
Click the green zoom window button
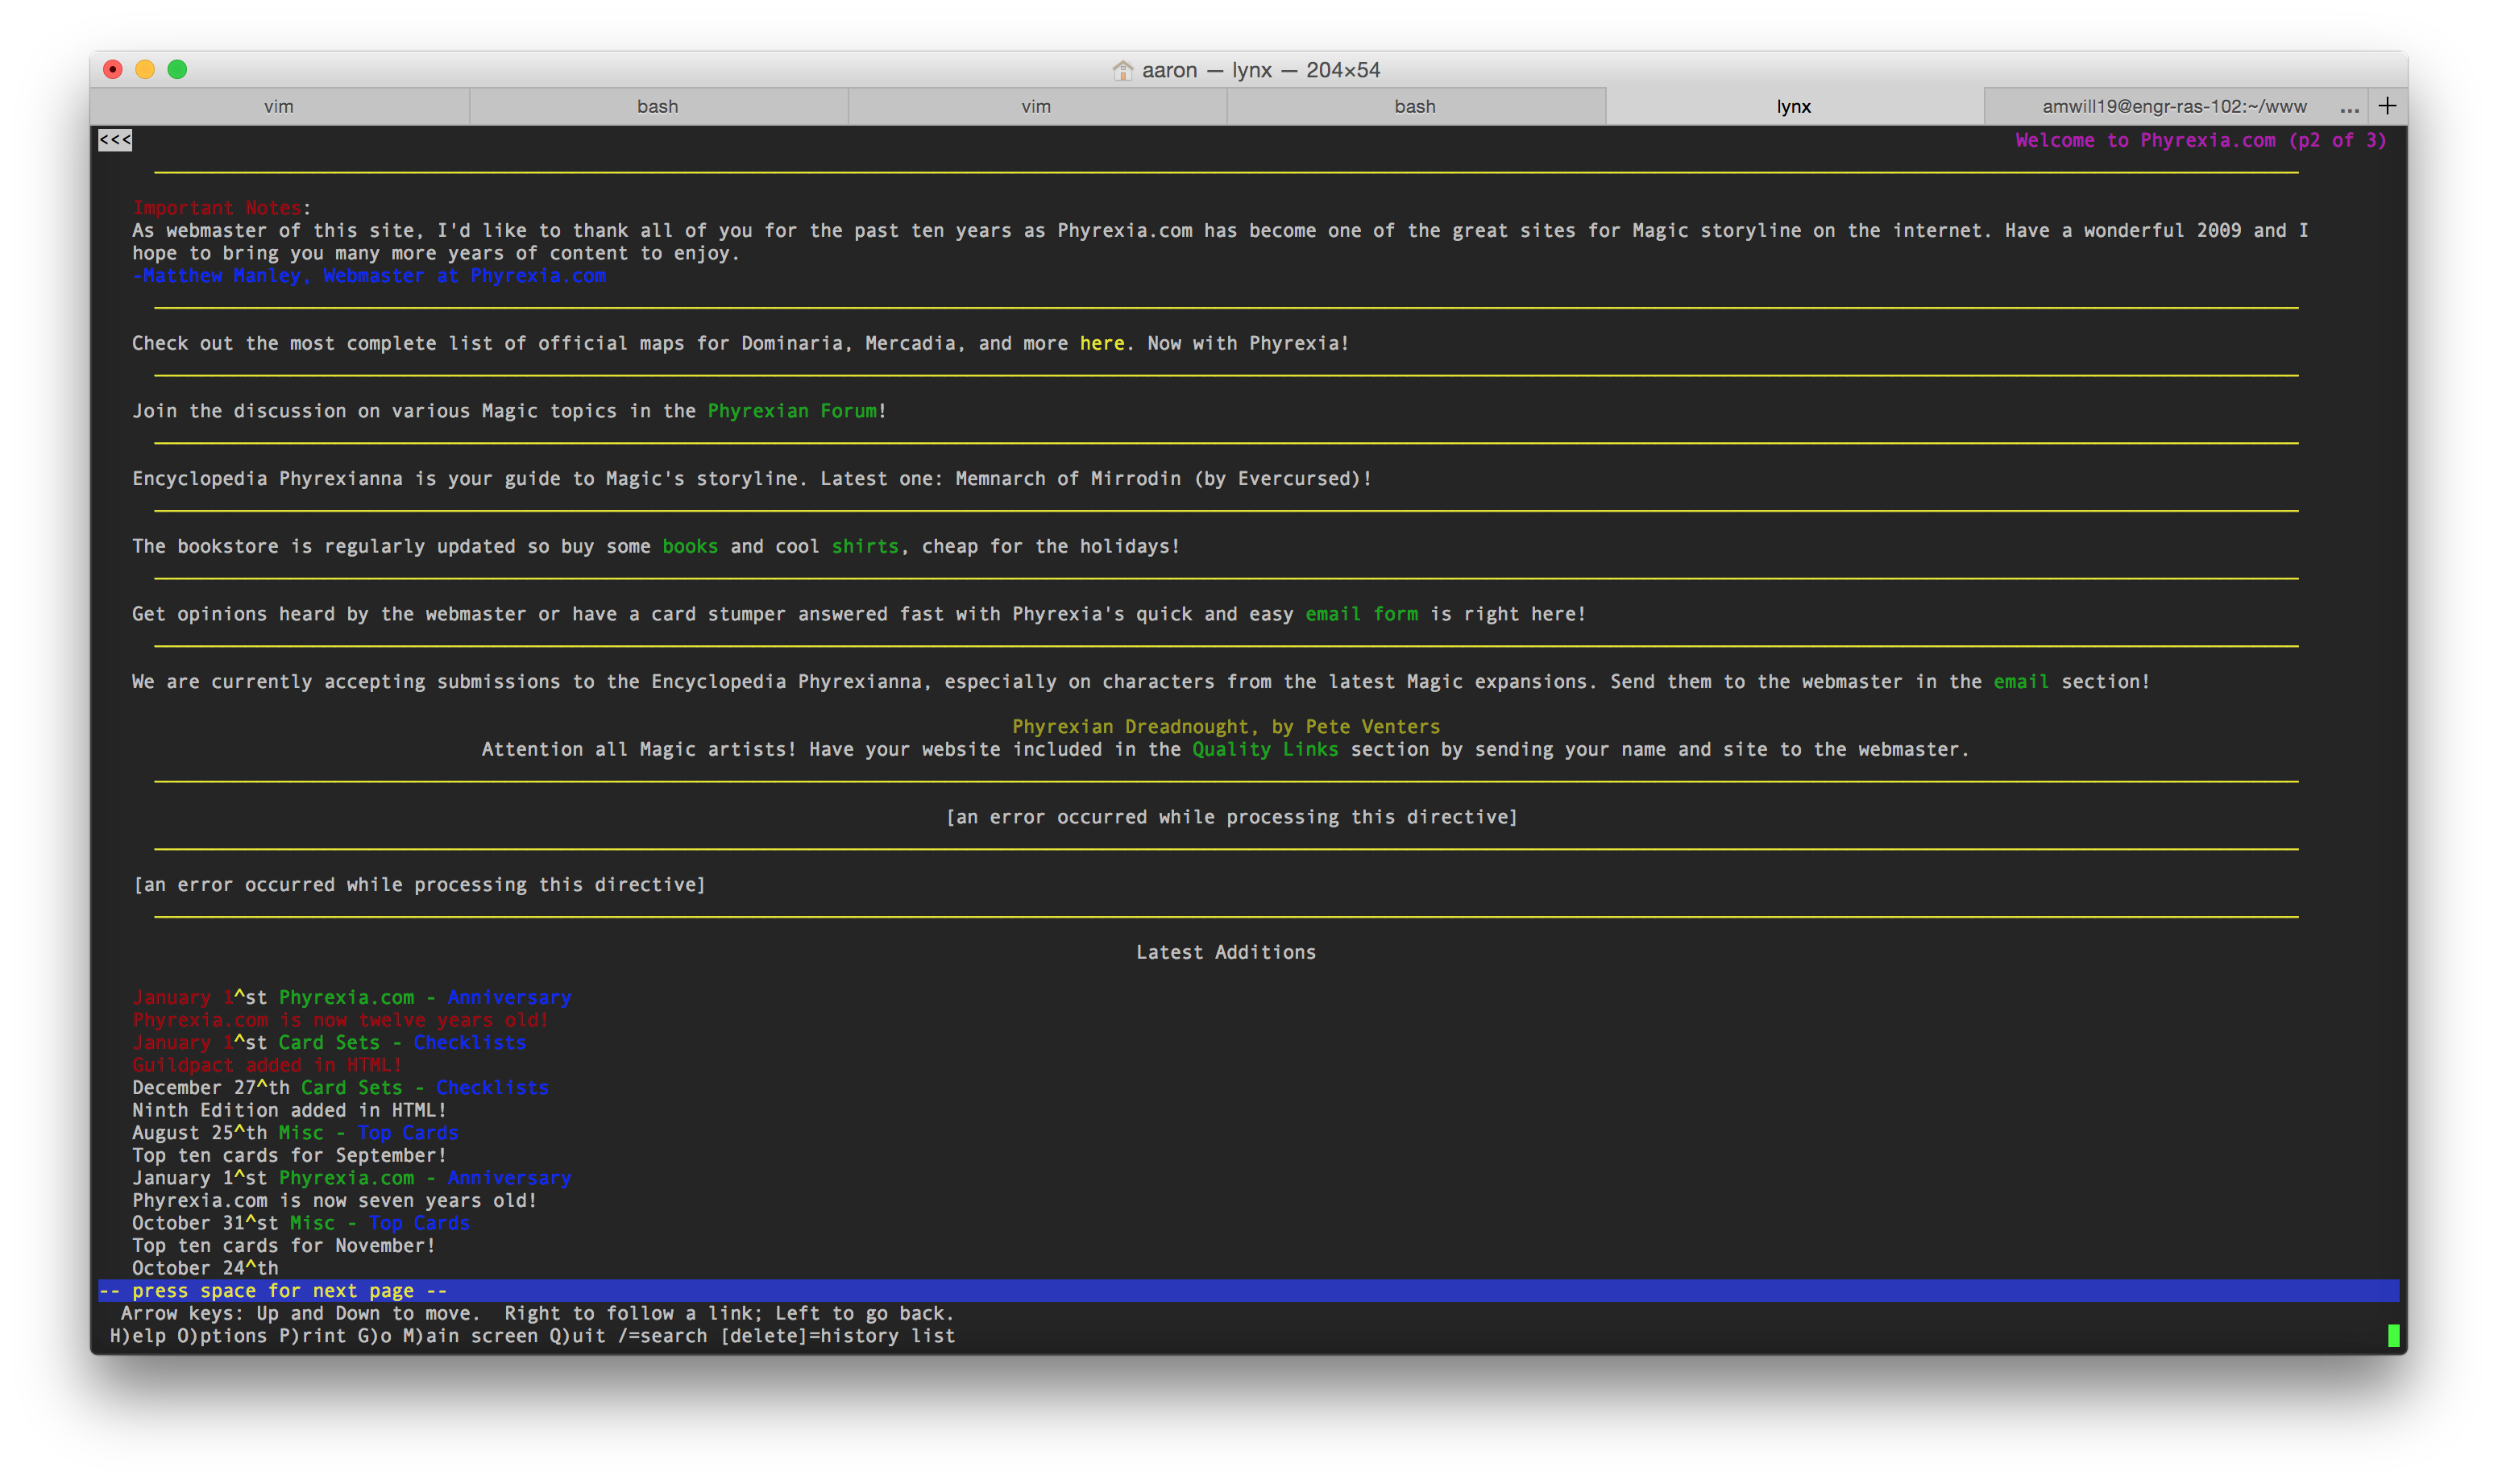coord(177,69)
